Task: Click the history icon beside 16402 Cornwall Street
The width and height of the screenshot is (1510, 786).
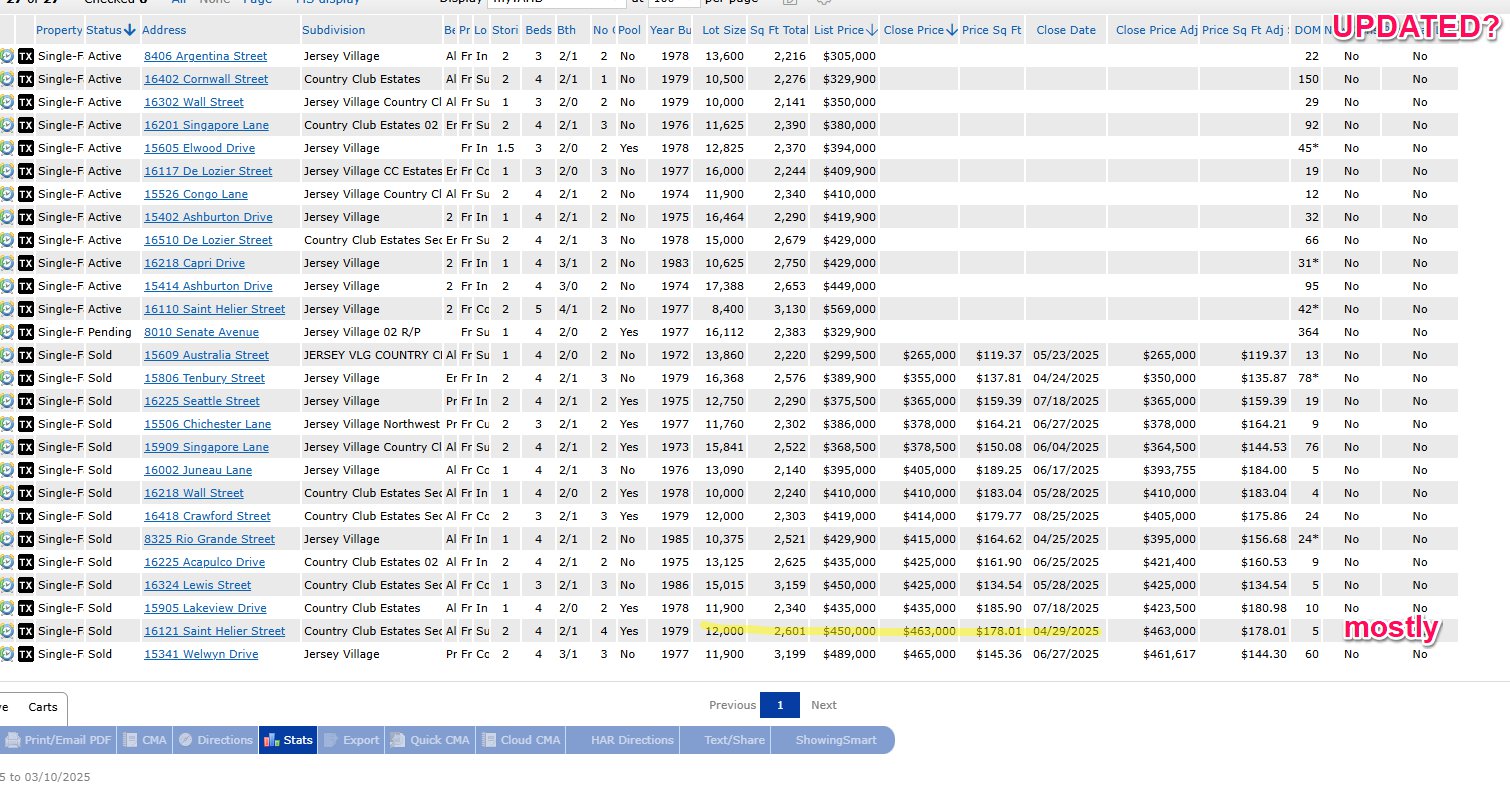Action: (7, 79)
